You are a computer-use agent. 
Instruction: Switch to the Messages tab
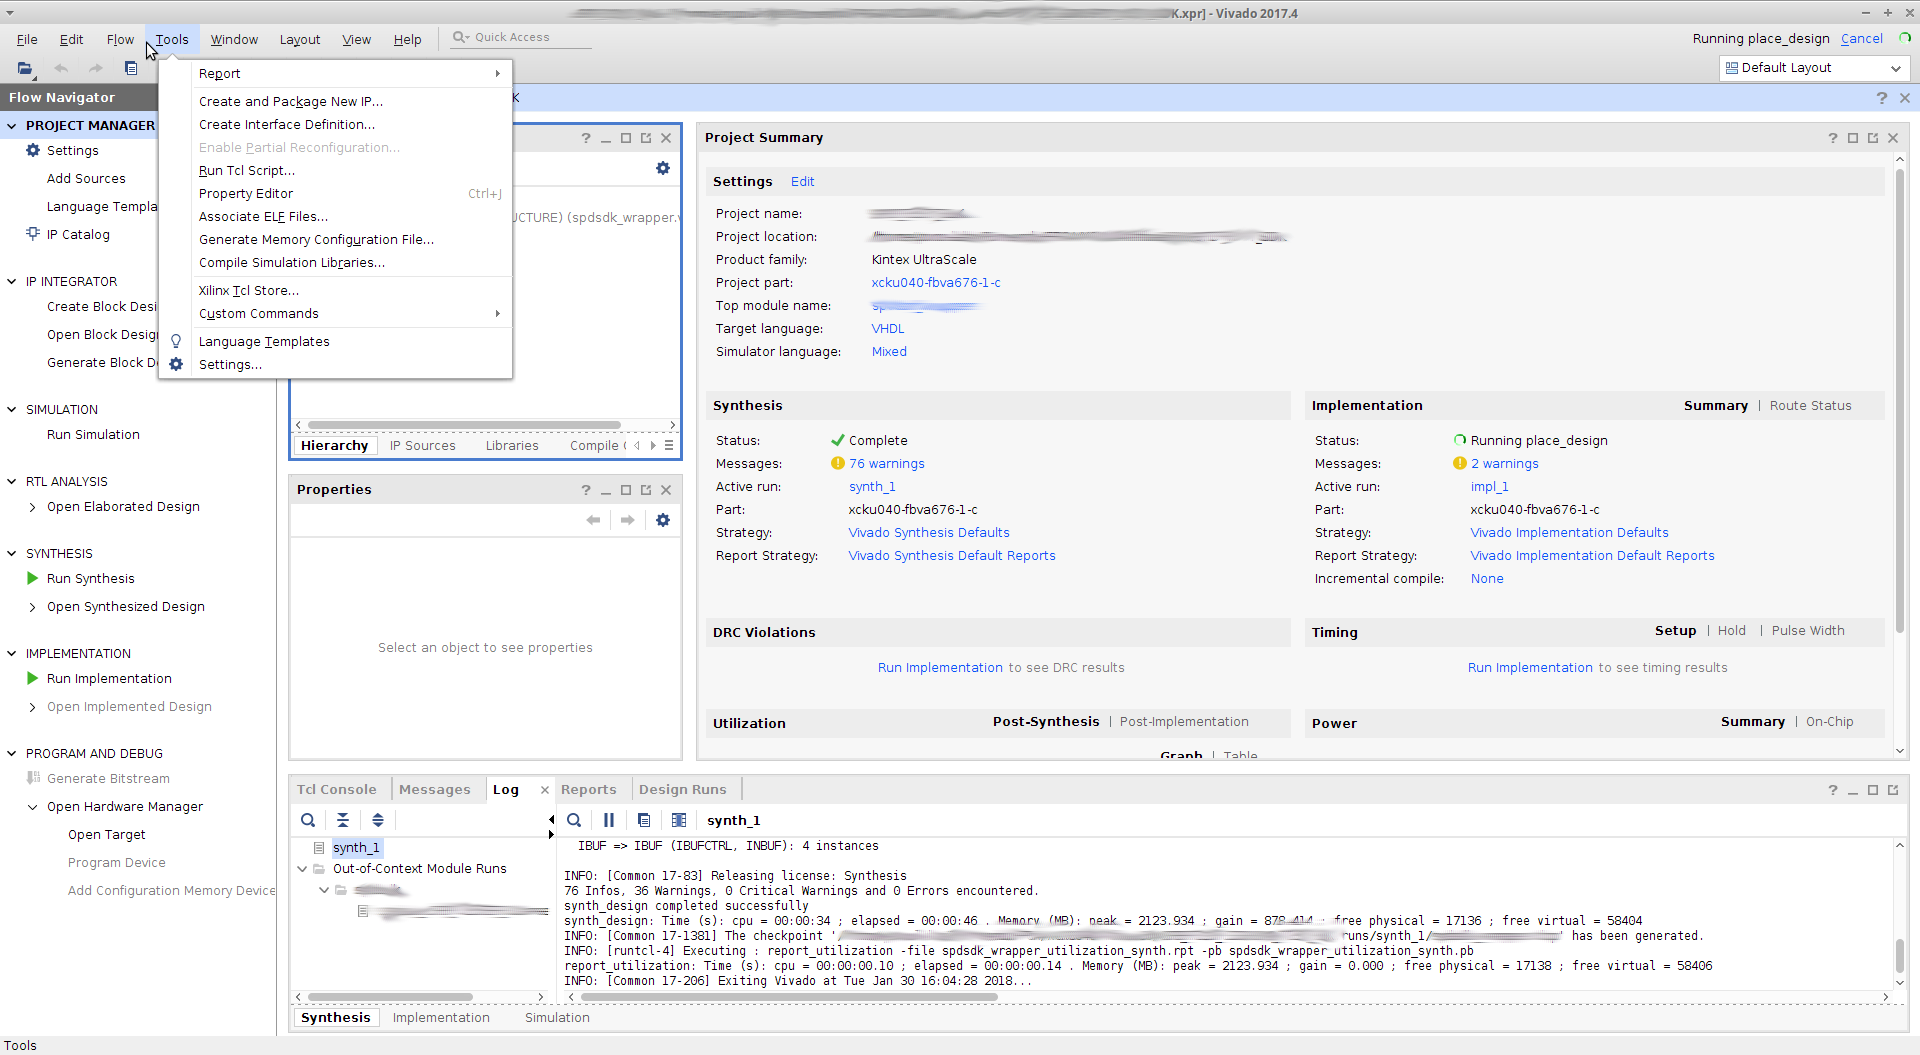tap(436, 789)
